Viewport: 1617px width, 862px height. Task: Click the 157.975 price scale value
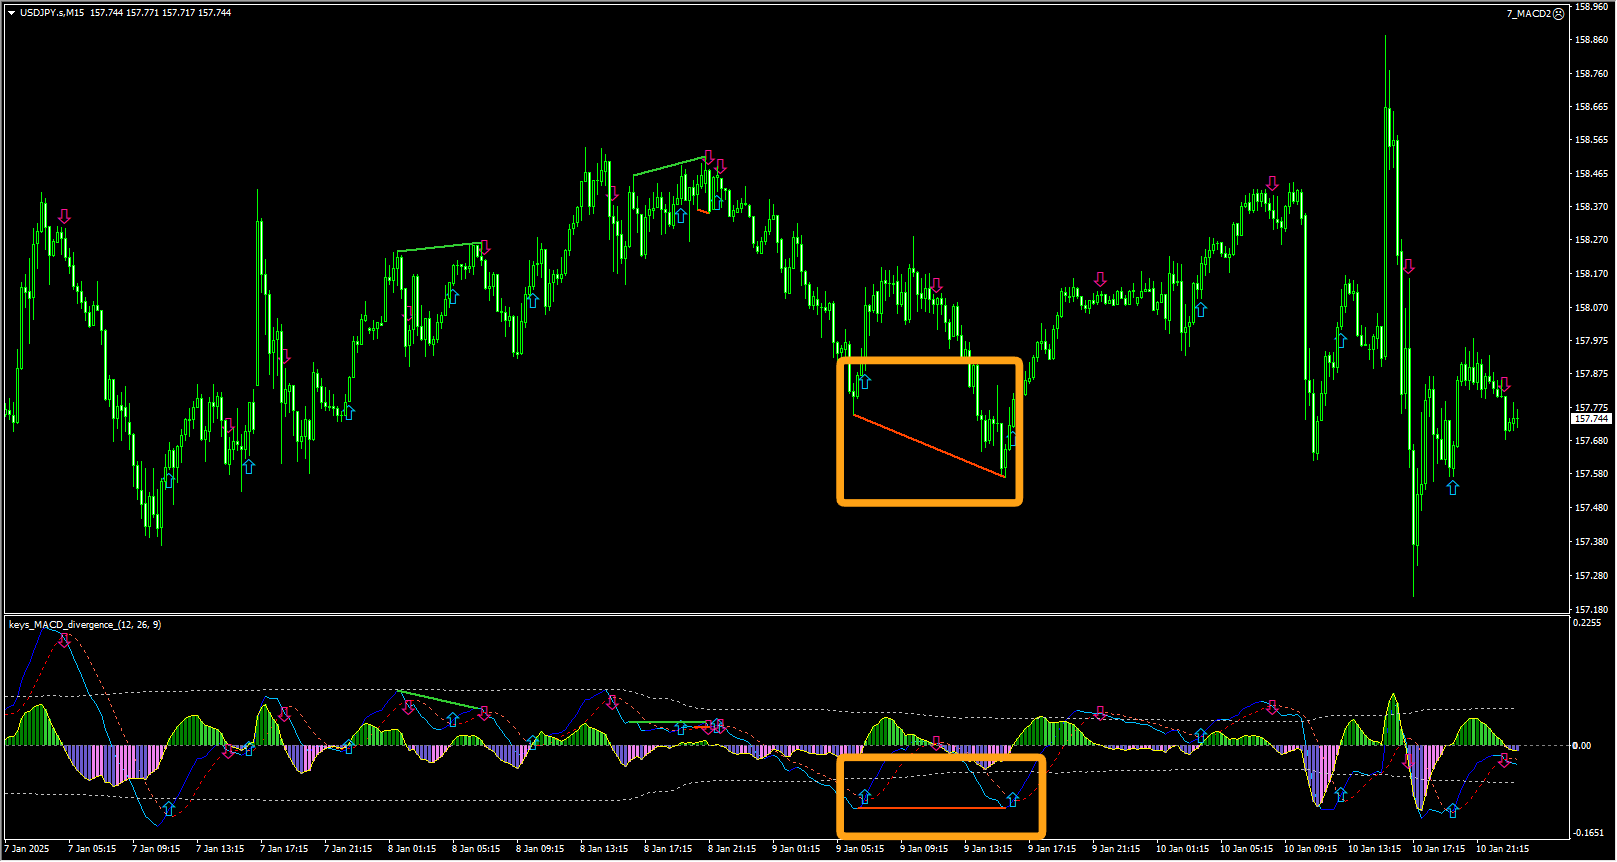pos(1591,341)
